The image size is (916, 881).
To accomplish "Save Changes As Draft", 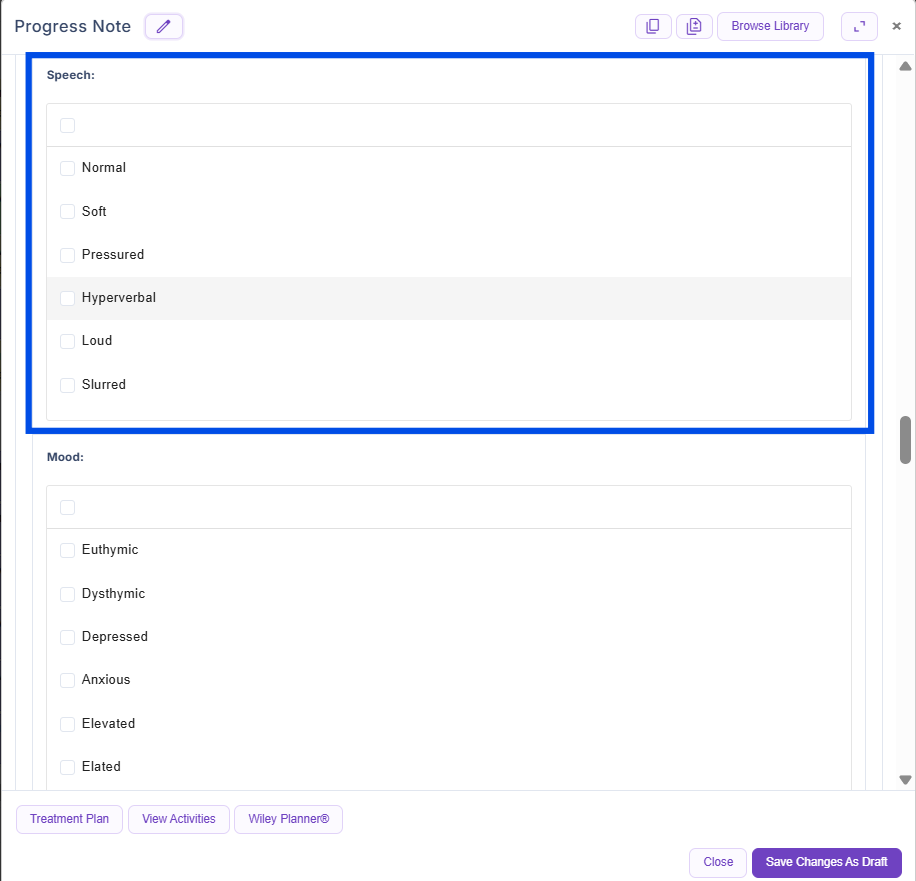I will pyautogui.click(x=826, y=862).
